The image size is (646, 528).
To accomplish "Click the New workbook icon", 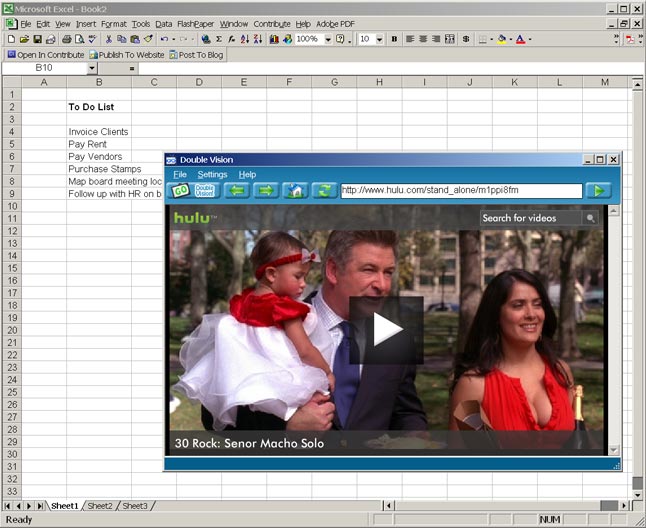I will tap(12, 39).
